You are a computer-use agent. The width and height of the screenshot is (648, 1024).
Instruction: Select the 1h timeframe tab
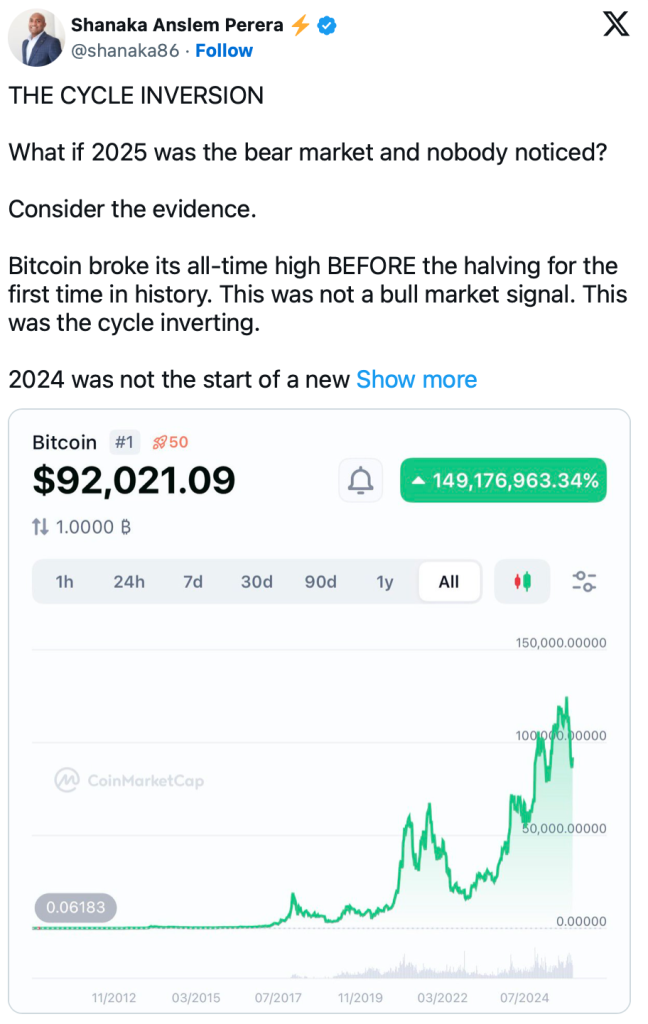[64, 581]
